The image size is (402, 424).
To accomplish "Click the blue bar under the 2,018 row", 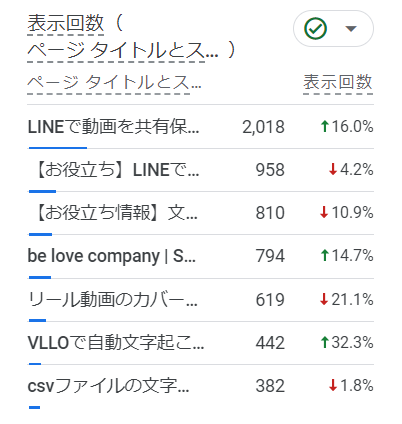I will pos(58,148).
